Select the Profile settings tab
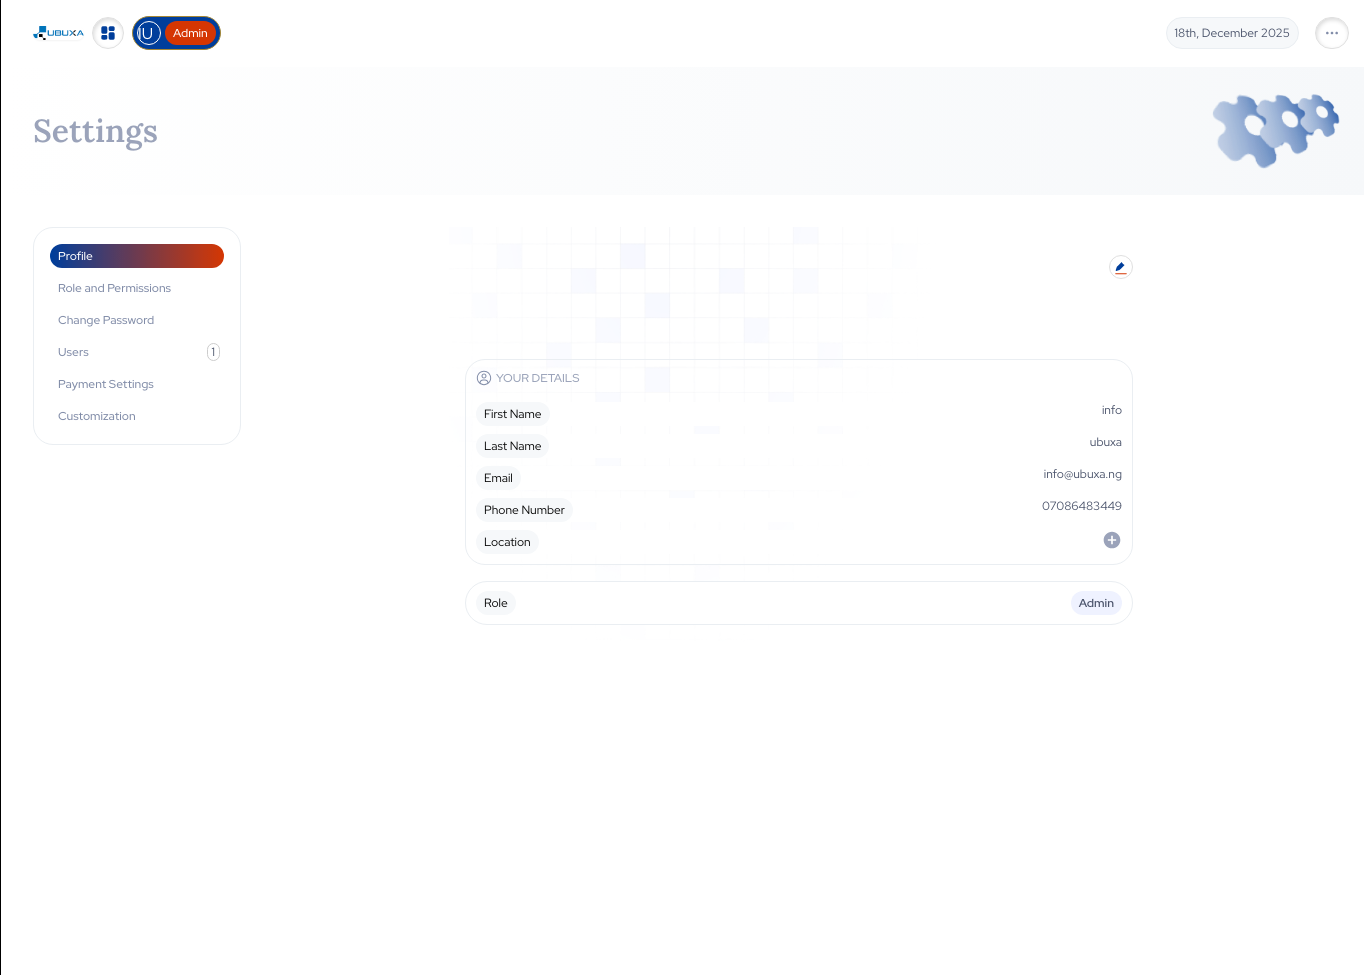Image resolution: width=1364 pixels, height=975 pixels. coord(136,256)
